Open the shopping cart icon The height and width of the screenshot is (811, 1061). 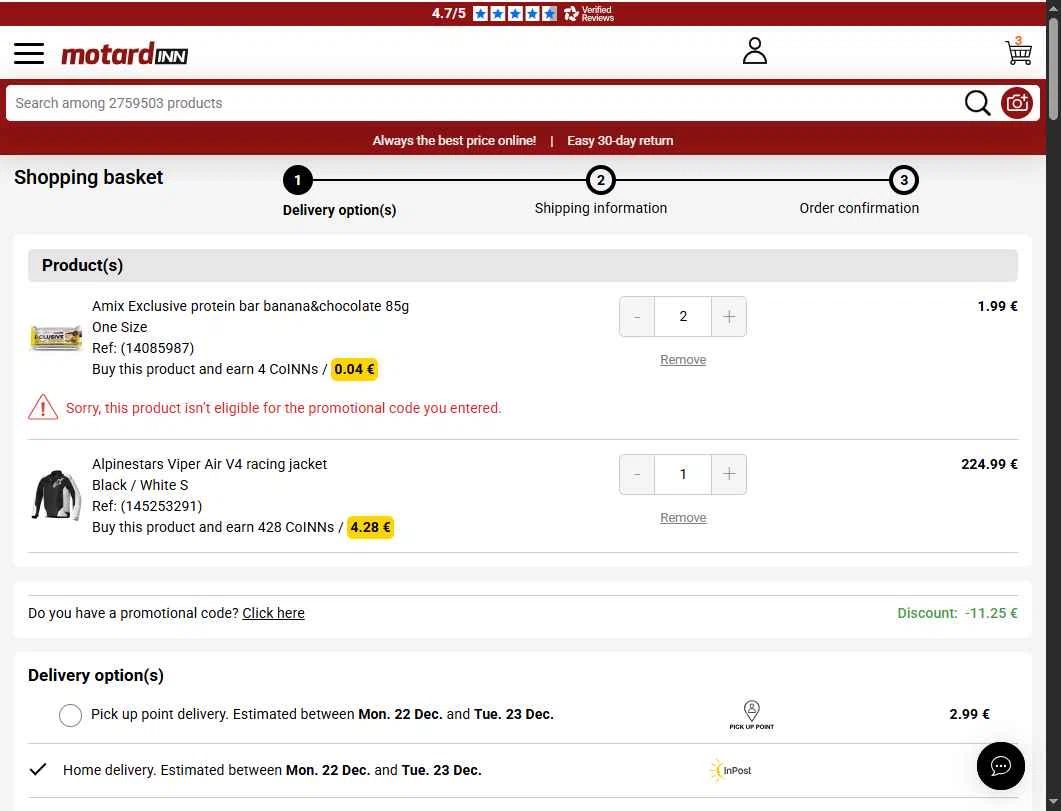pyautogui.click(x=1018, y=51)
